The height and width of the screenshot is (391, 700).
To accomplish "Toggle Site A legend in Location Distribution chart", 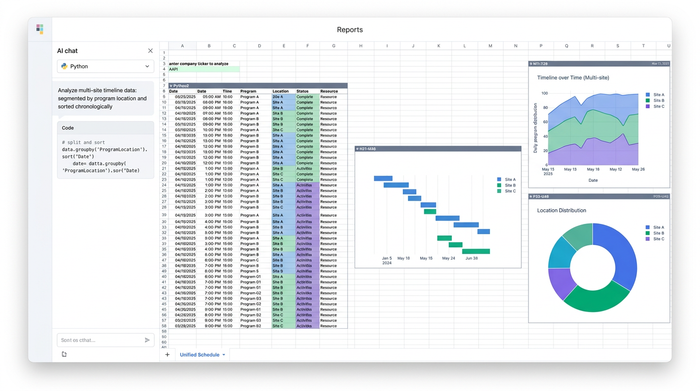I will tap(655, 227).
